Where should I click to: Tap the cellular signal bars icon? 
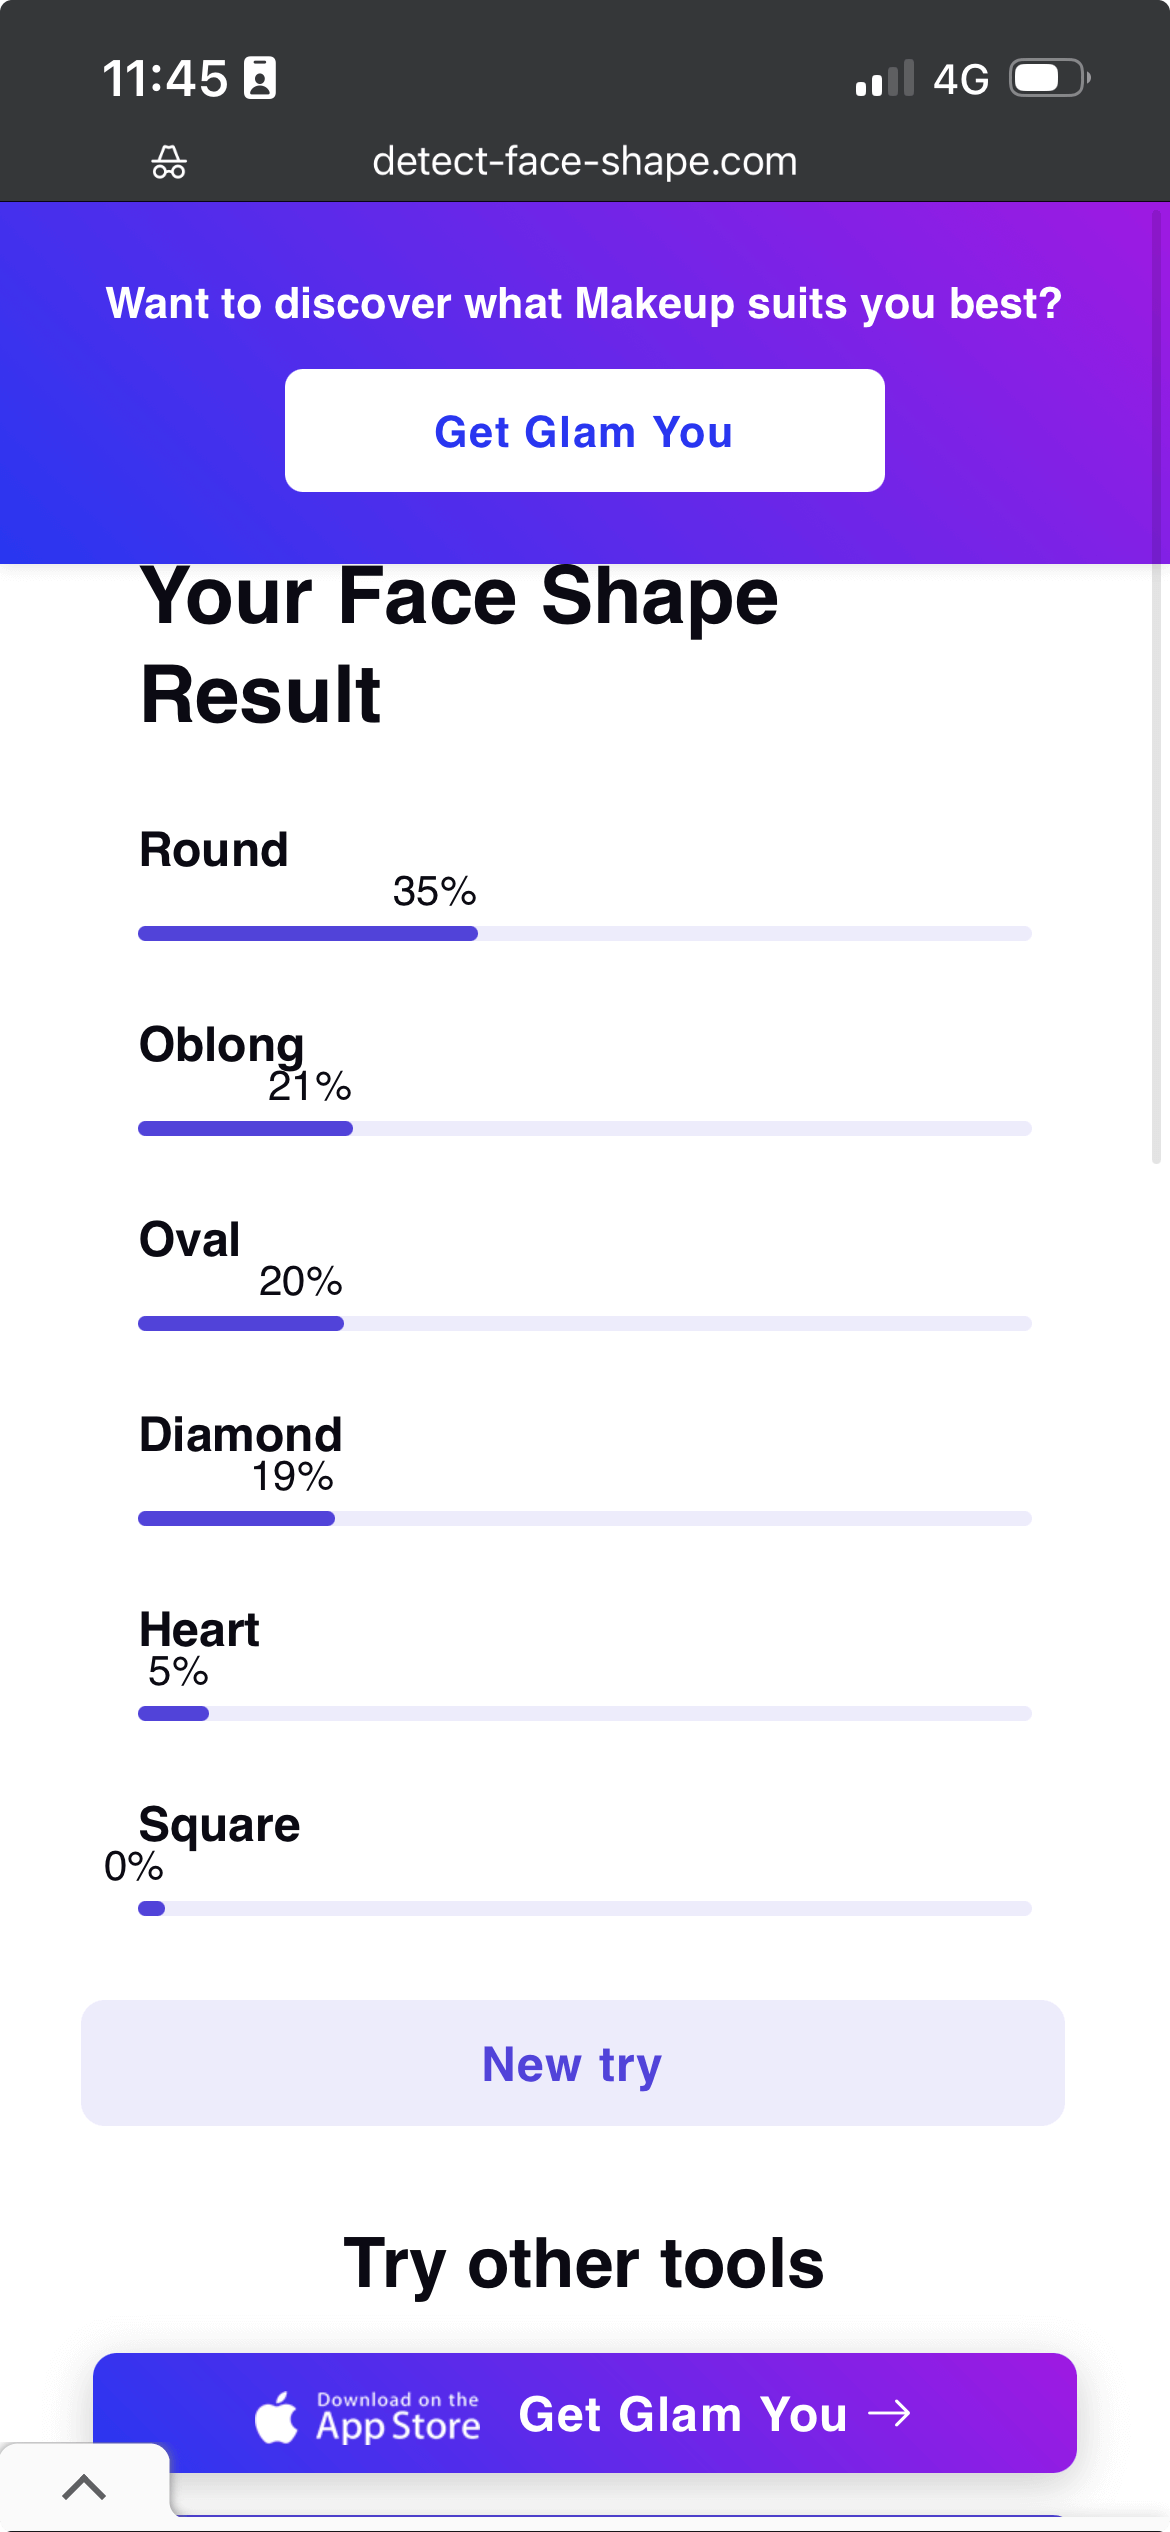coord(885,79)
